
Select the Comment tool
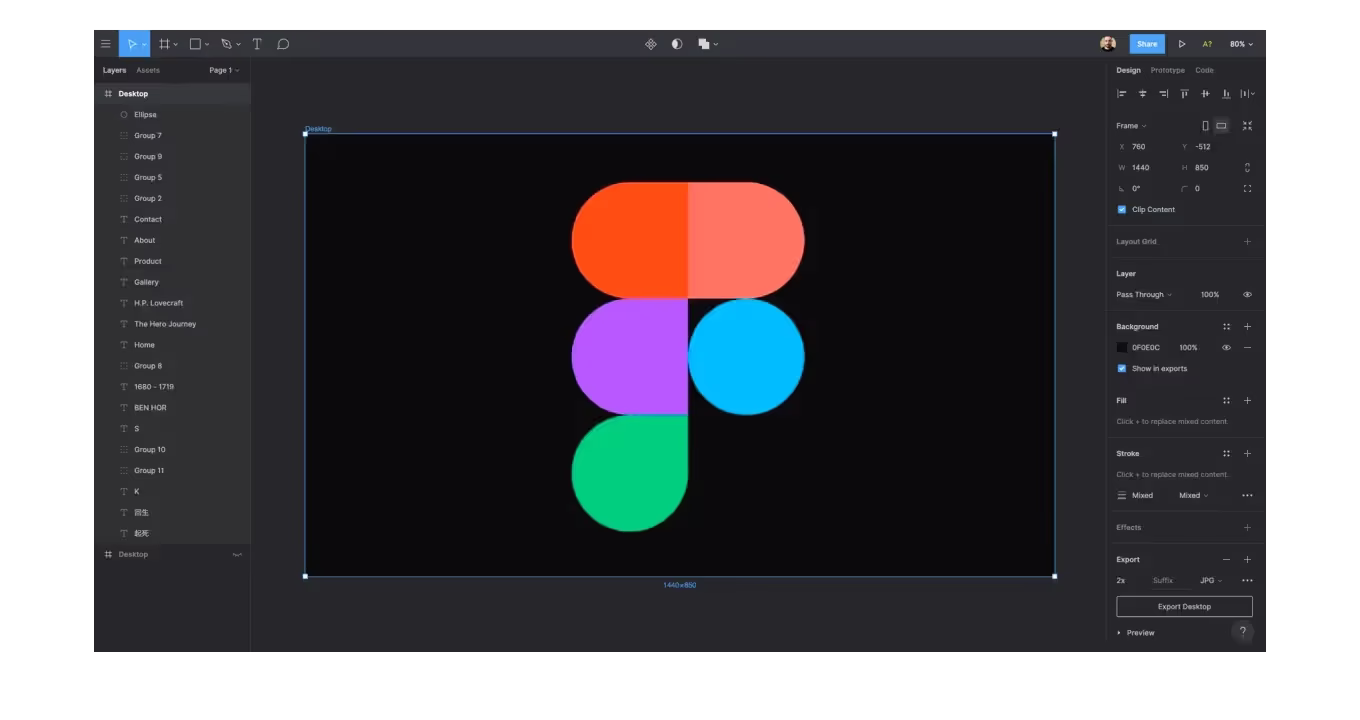283,44
